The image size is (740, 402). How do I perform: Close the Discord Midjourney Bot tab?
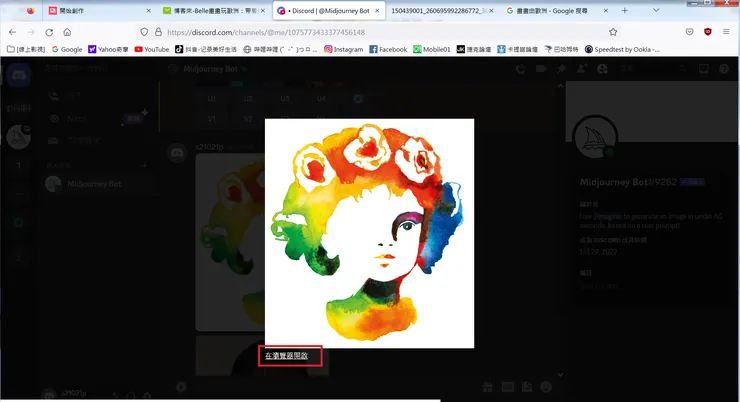click(x=377, y=10)
